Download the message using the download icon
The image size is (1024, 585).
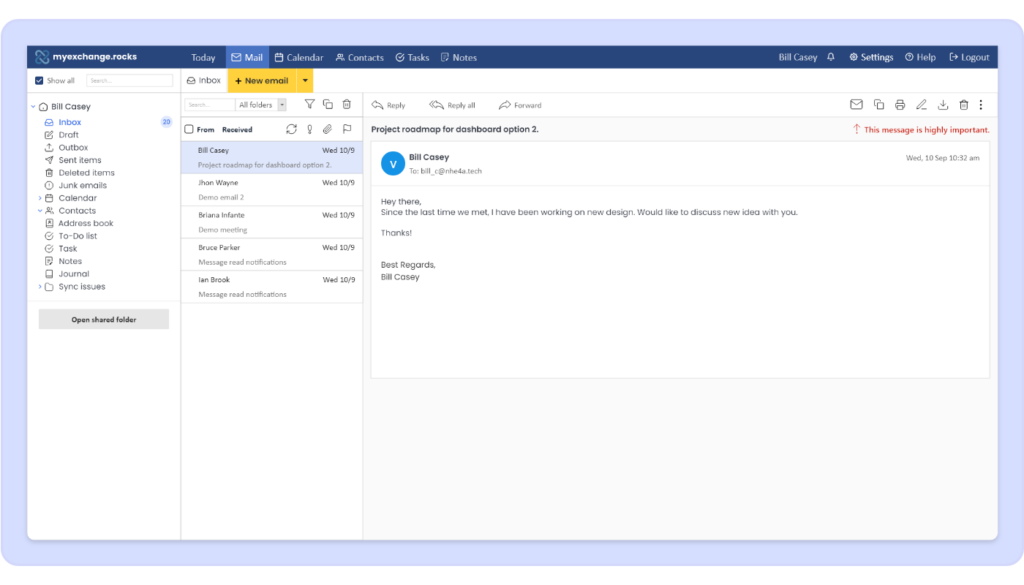[x=943, y=105]
